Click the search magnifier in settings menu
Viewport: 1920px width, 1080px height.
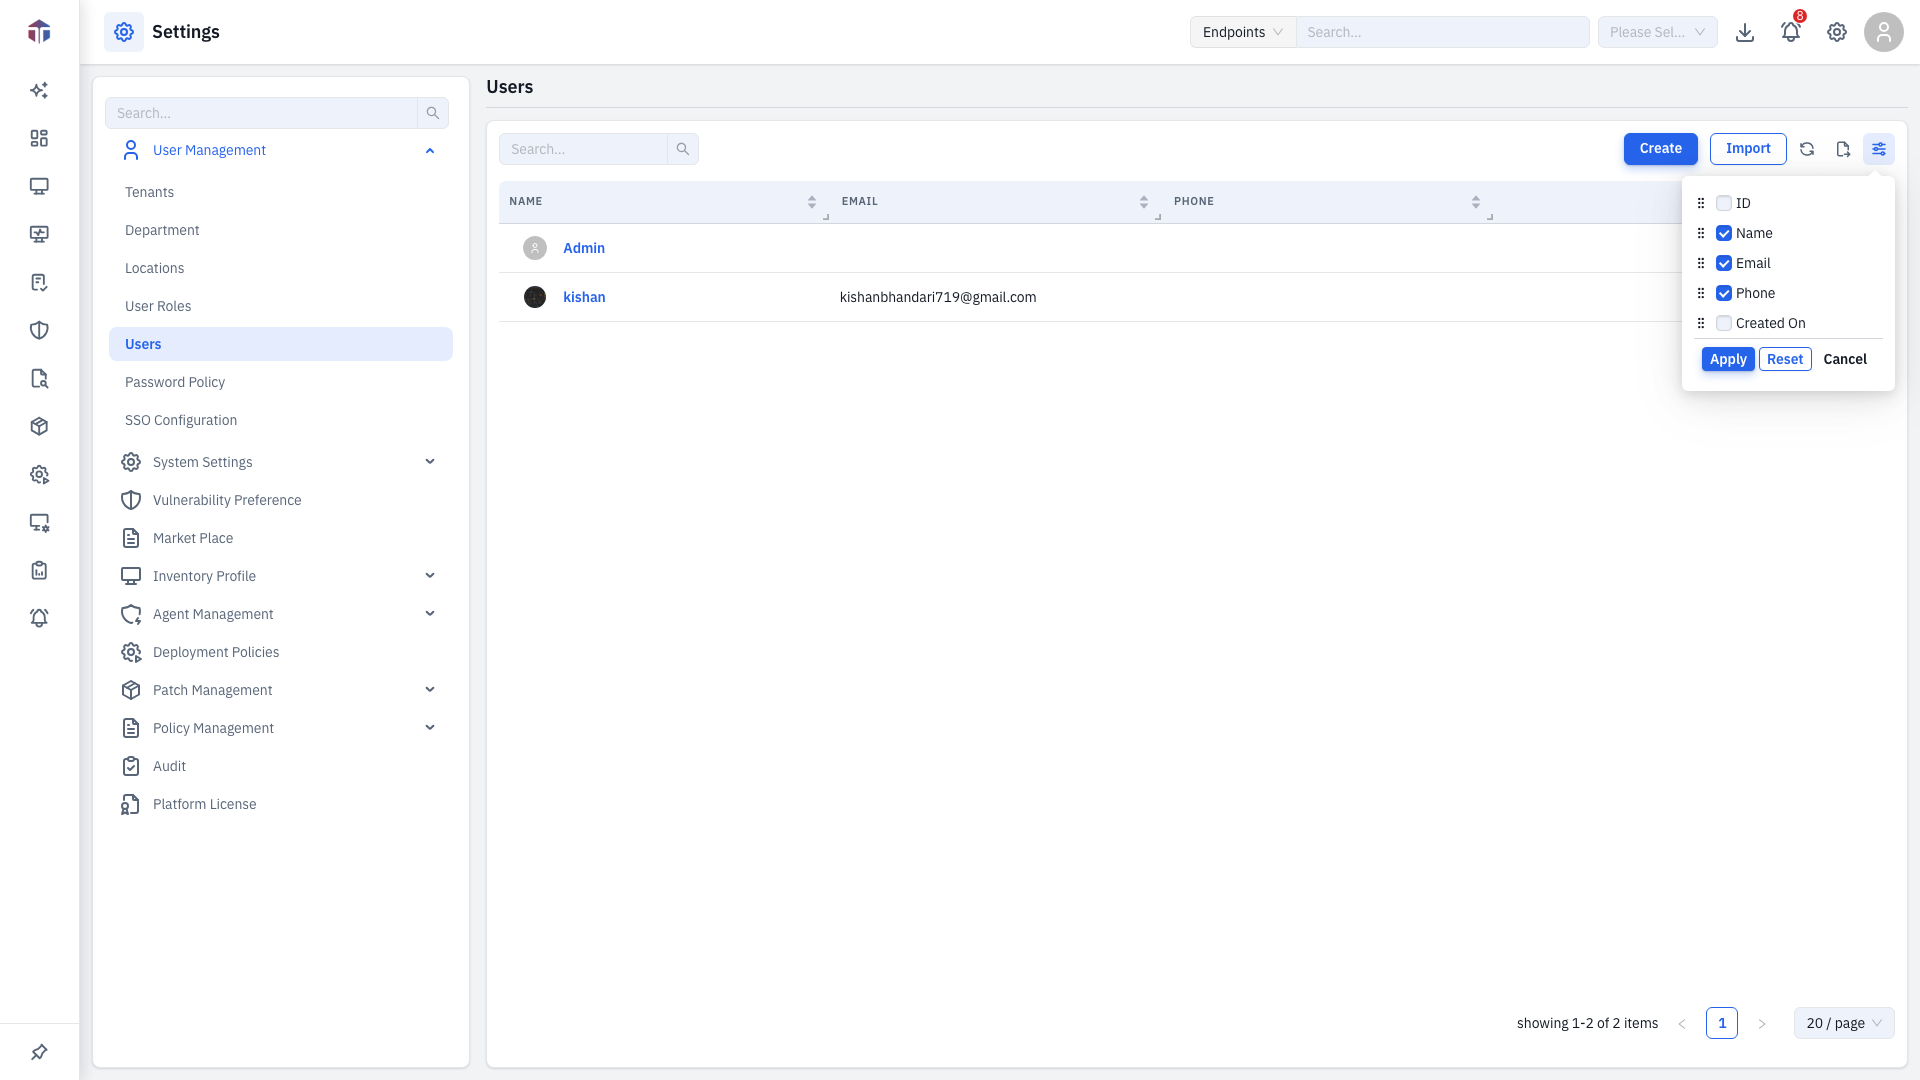(433, 113)
